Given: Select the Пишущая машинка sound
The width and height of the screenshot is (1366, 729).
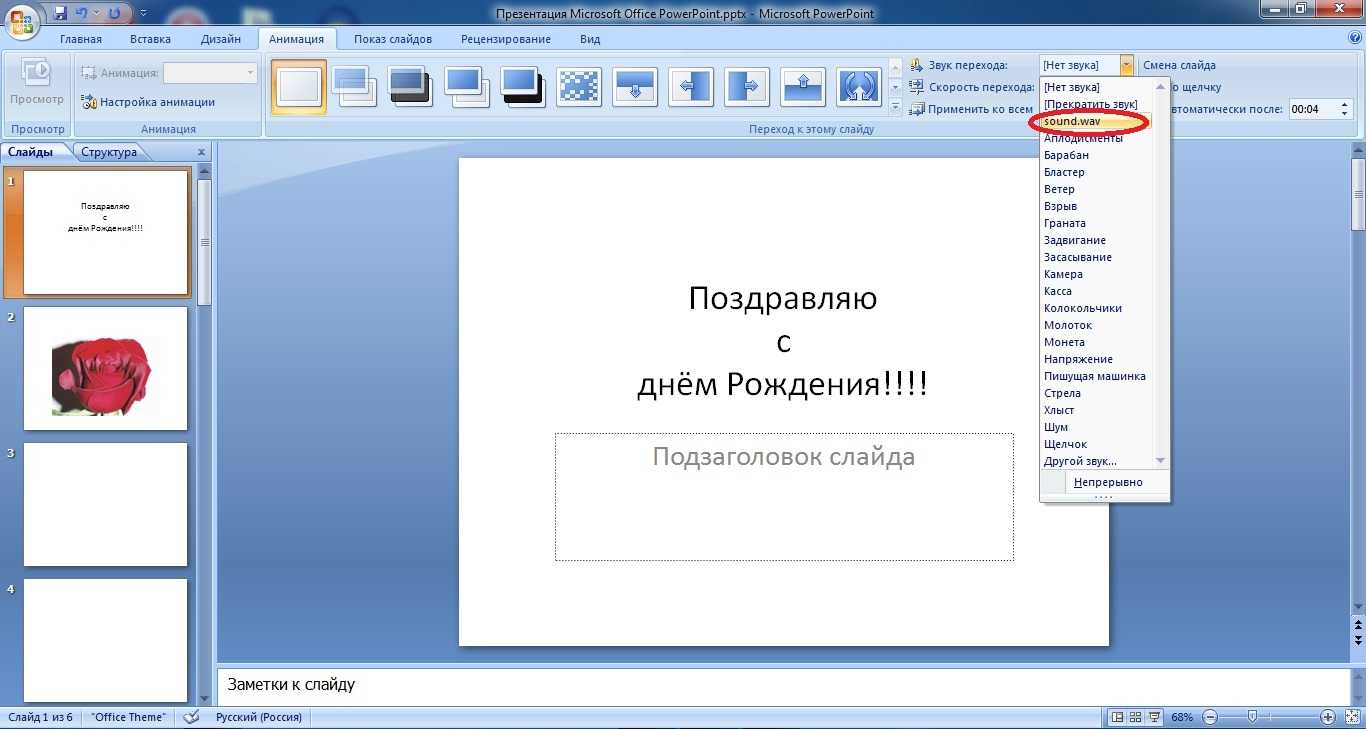Looking at the screenshot, I should [x=1096, y=376].
